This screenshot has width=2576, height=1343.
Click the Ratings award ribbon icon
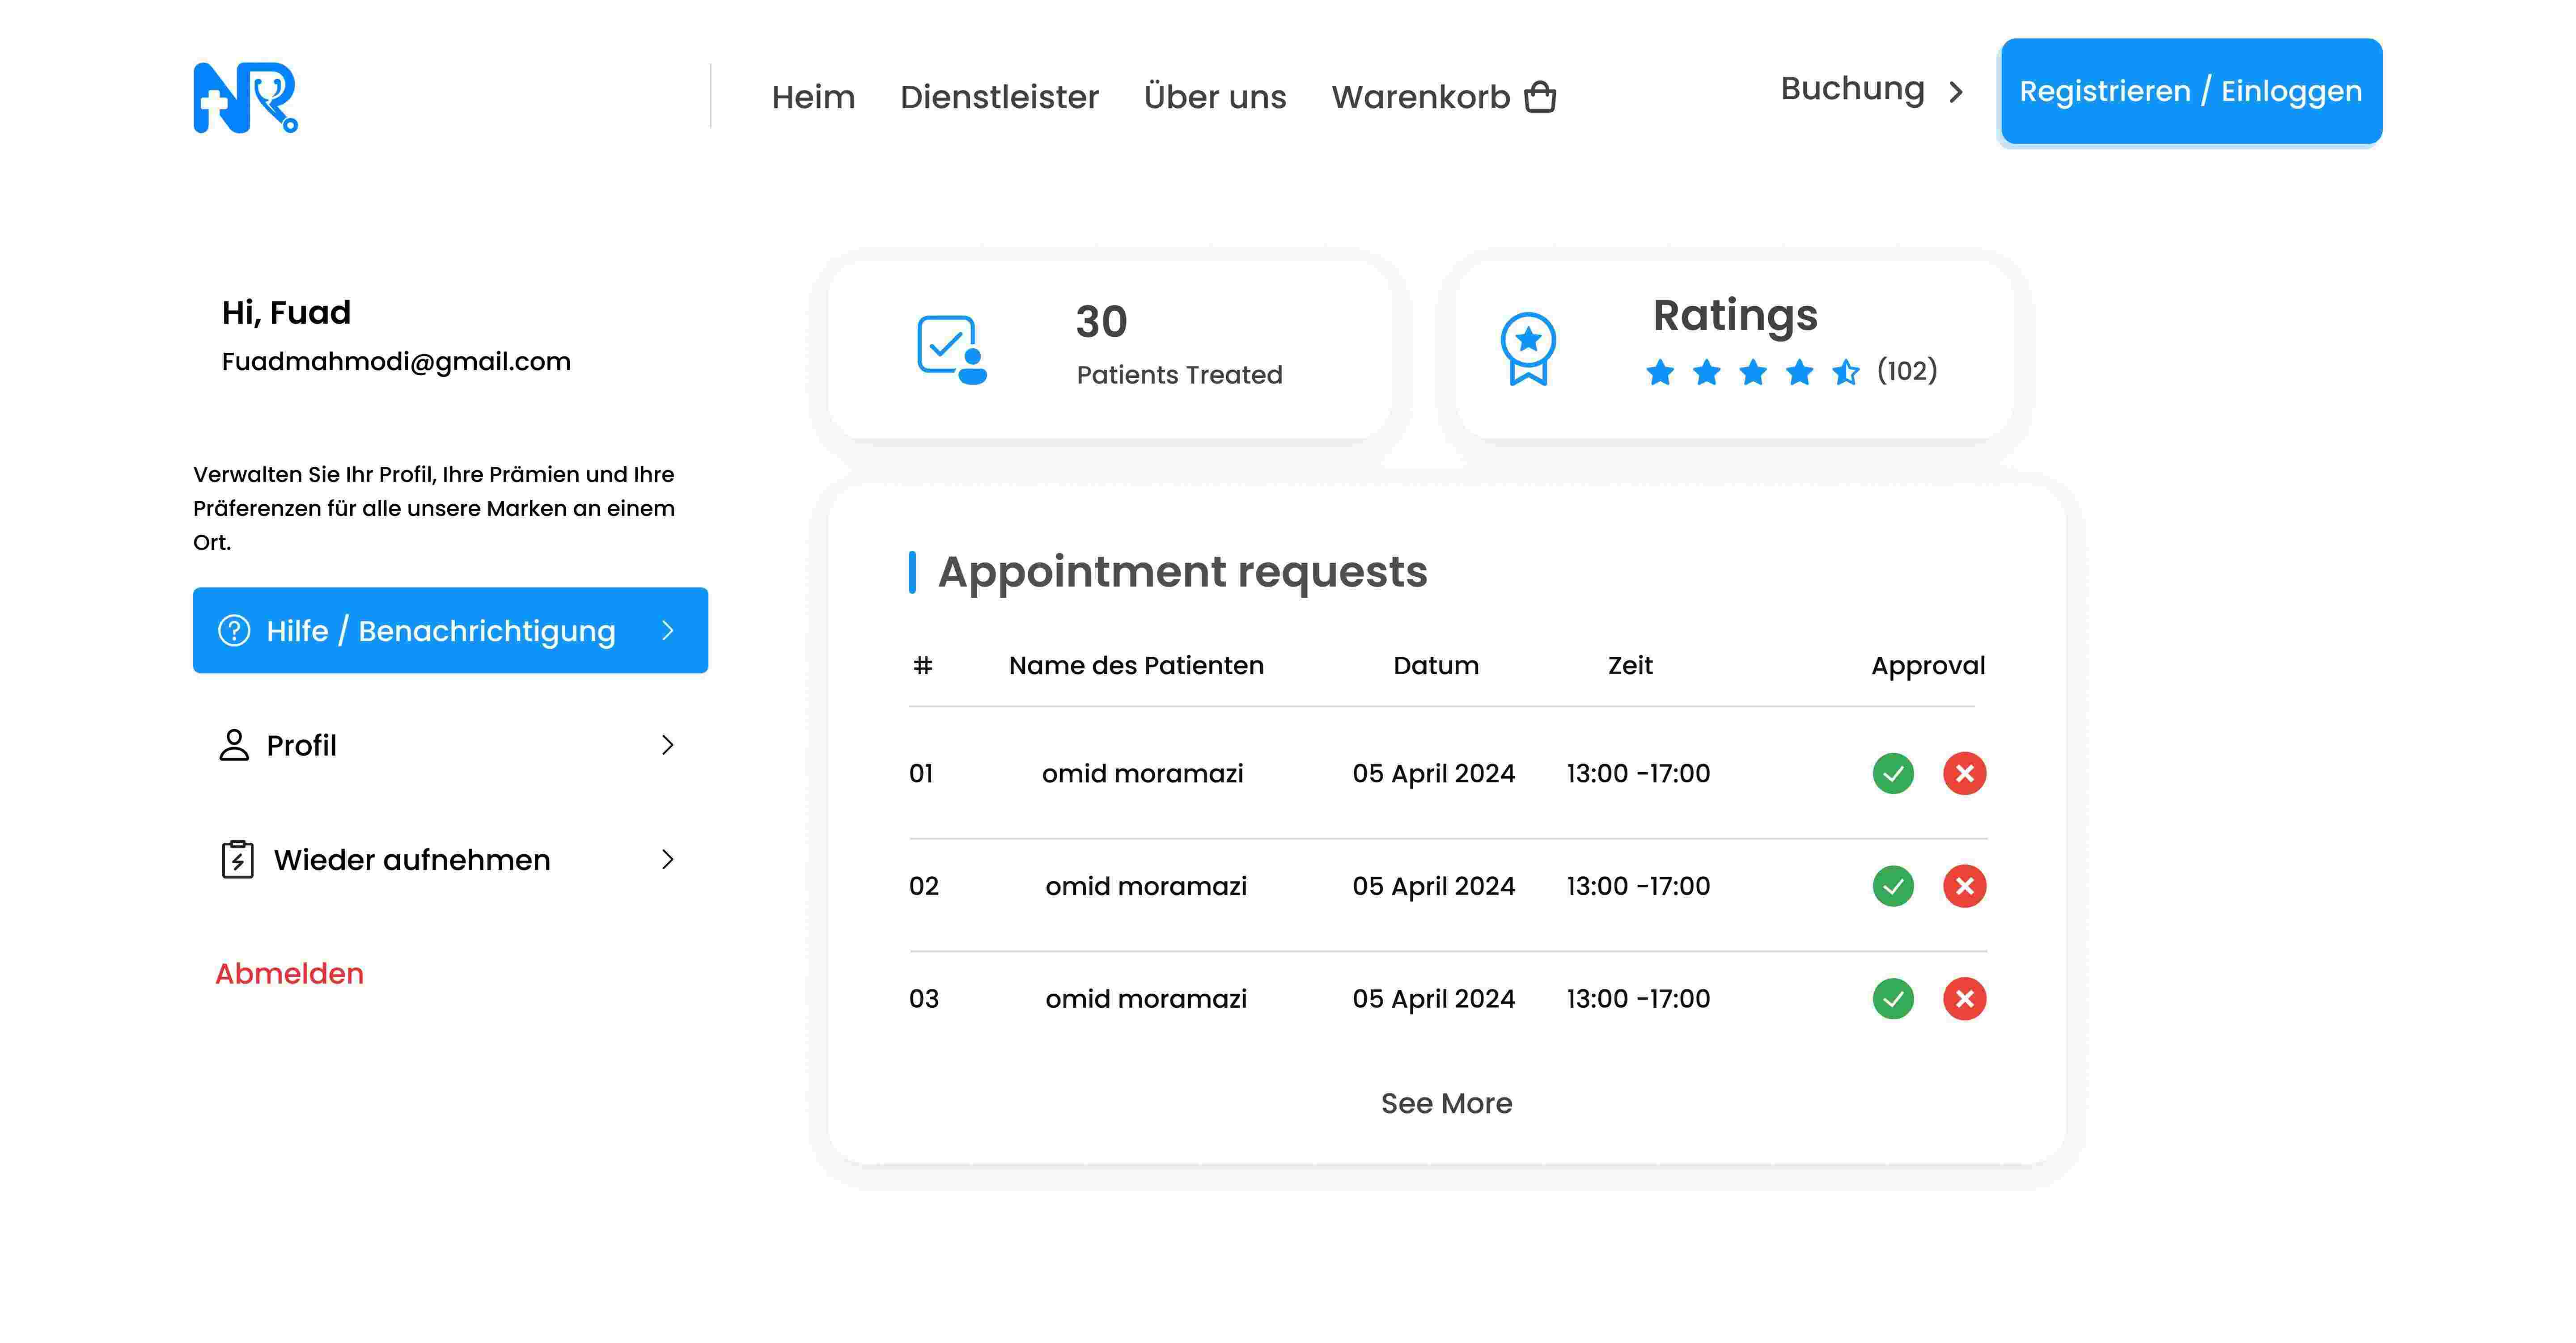tap(1528, 349)
